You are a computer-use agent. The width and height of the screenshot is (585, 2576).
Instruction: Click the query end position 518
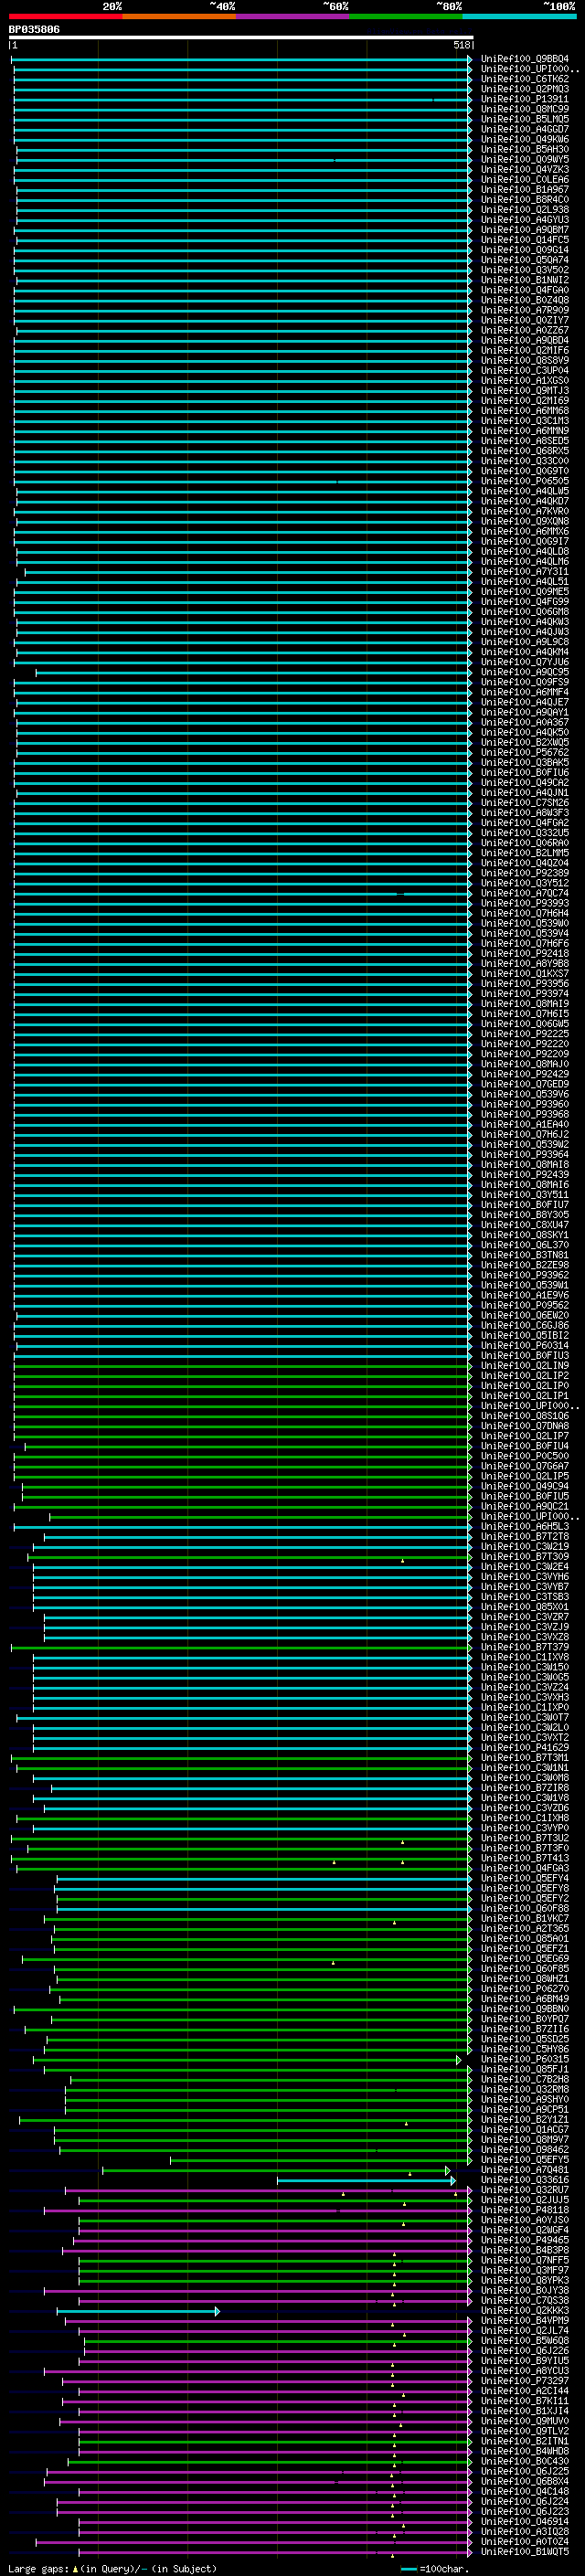(461, 45)
